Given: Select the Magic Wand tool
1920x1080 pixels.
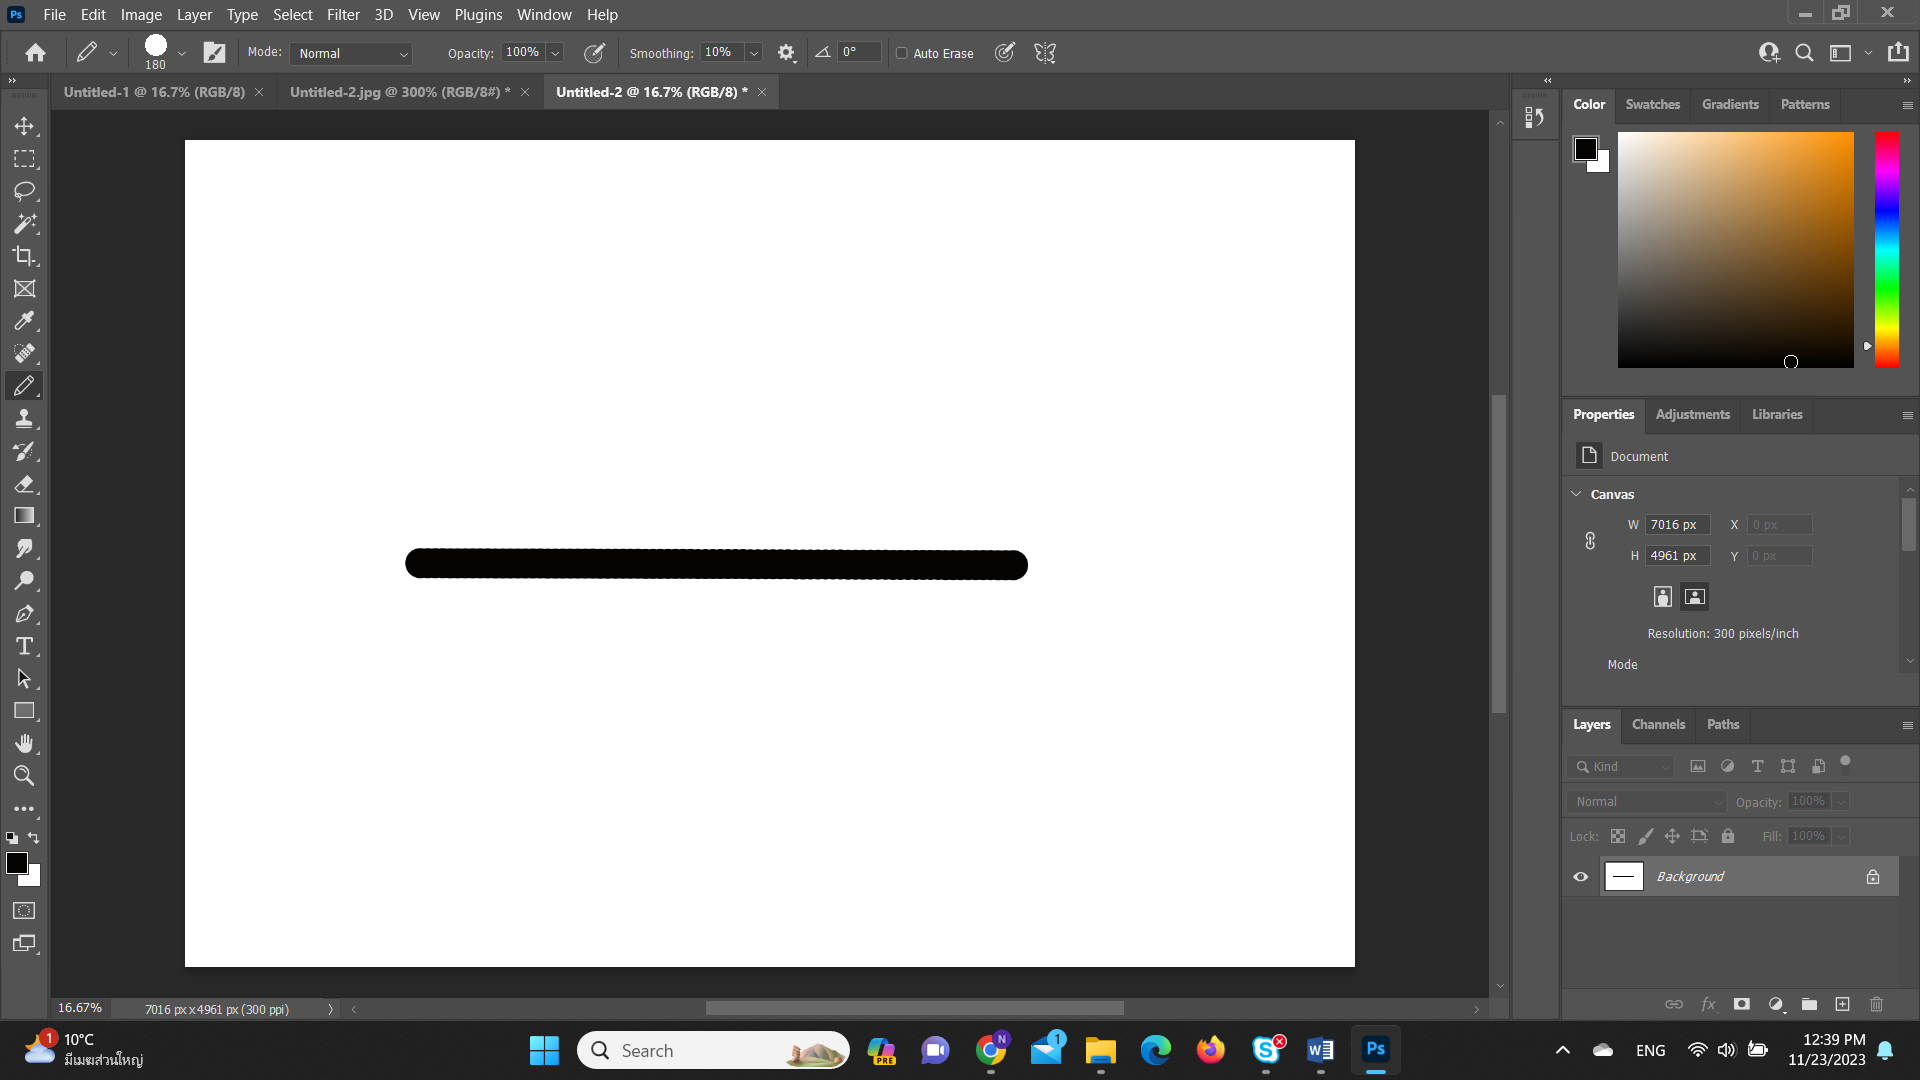Looking at the screenshot, I should 24,224.
